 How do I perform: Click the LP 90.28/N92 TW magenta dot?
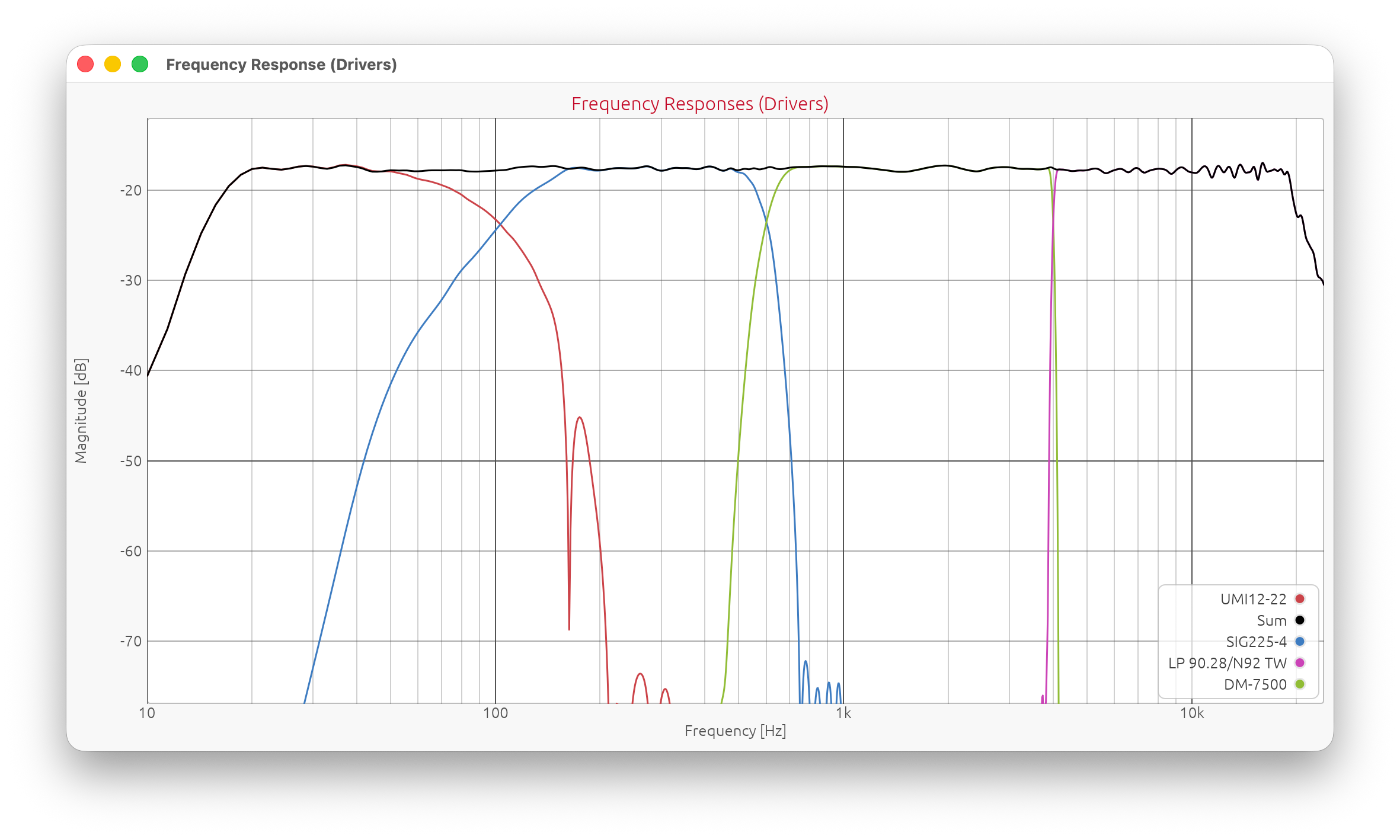click(x=1300, y=663)
